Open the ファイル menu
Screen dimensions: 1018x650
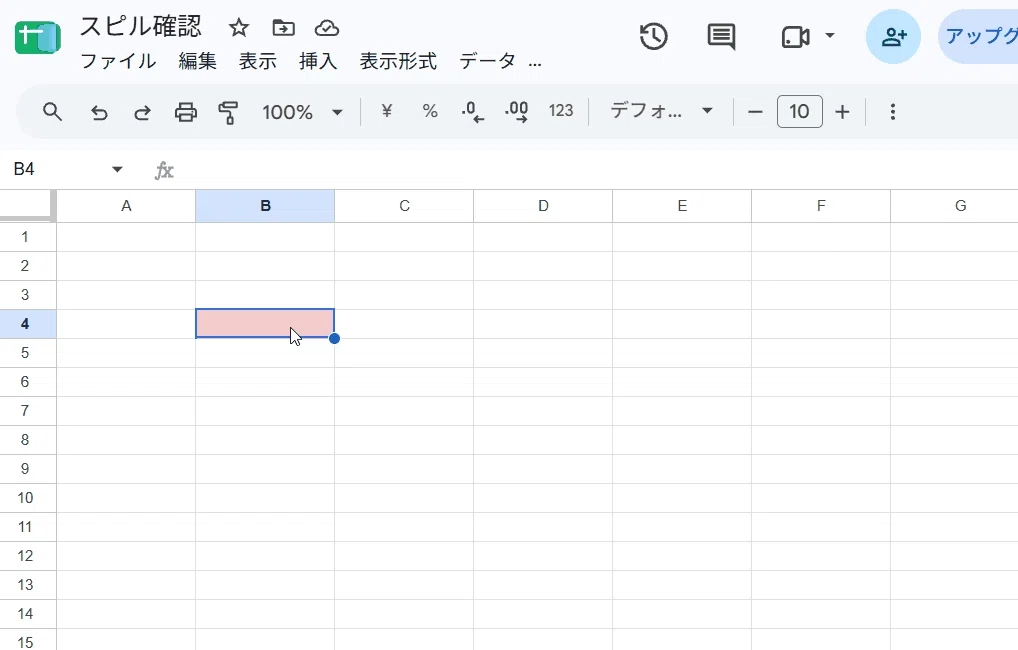pyautogui.click(x=118, y=61)
